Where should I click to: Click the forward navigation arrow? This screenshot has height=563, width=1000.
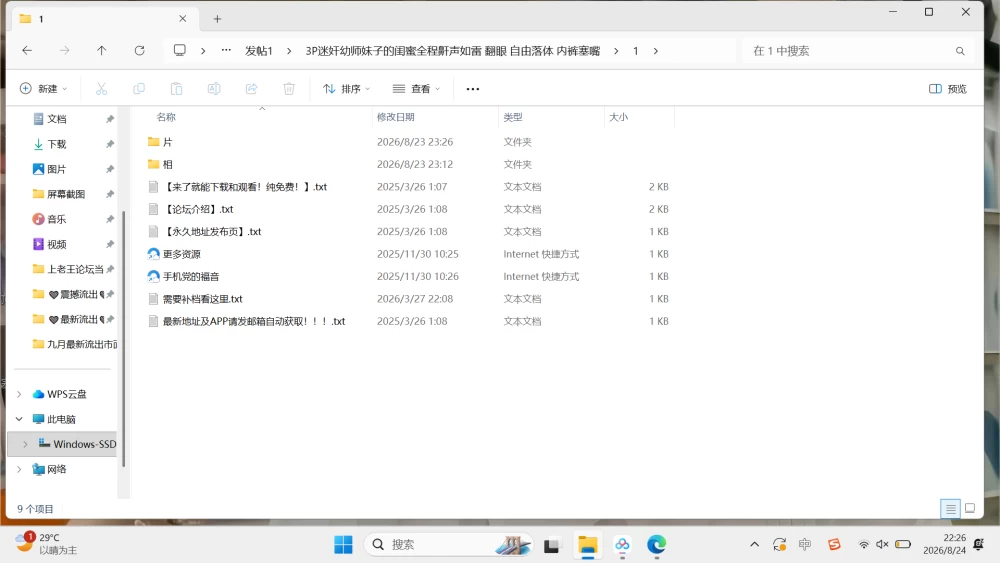coord(64,50)
